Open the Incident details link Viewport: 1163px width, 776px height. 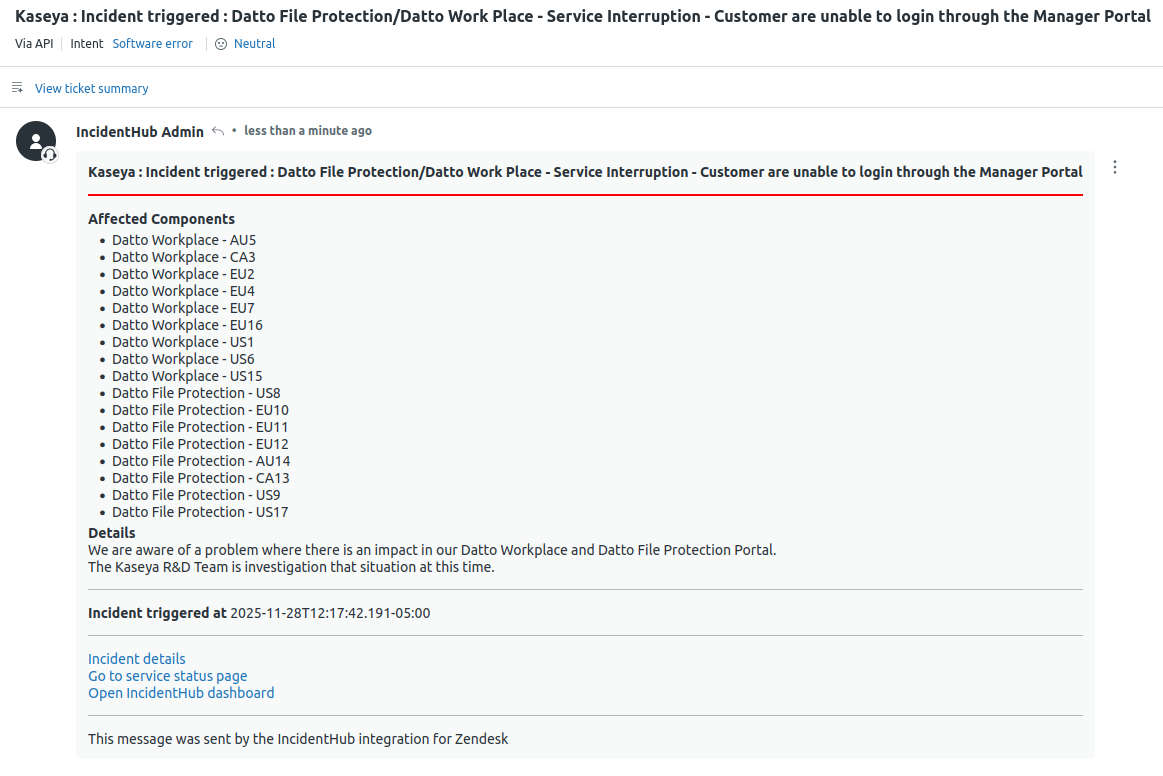point(137,659)
